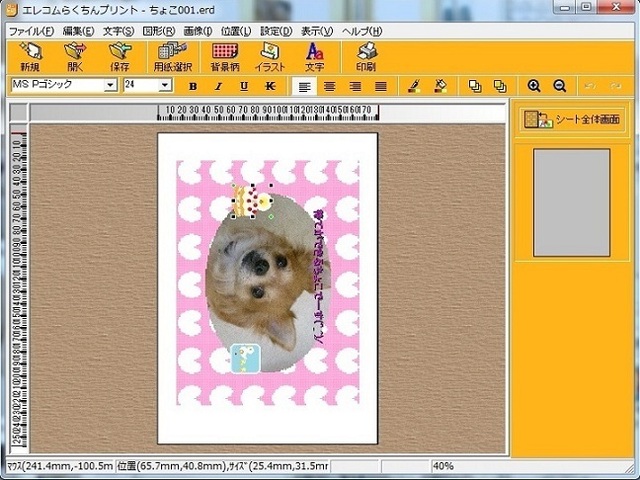The height and width of the screenshot is (480, 640).
Task: Open the 文字(S) menu
Action: coord(118,31)
